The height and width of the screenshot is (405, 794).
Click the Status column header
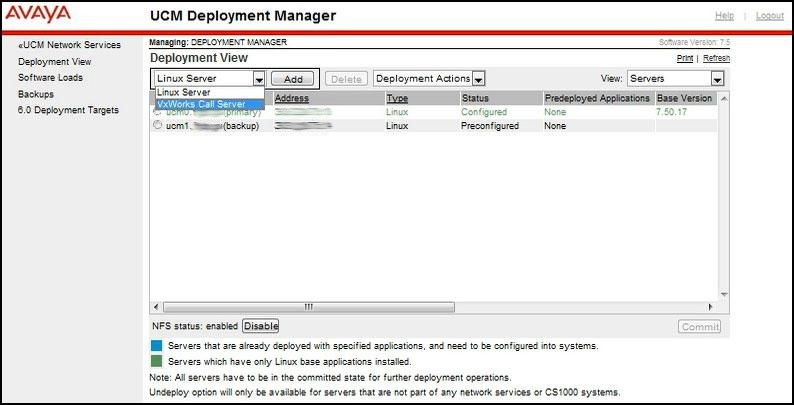pyautogui.click(x=475, y=98)
